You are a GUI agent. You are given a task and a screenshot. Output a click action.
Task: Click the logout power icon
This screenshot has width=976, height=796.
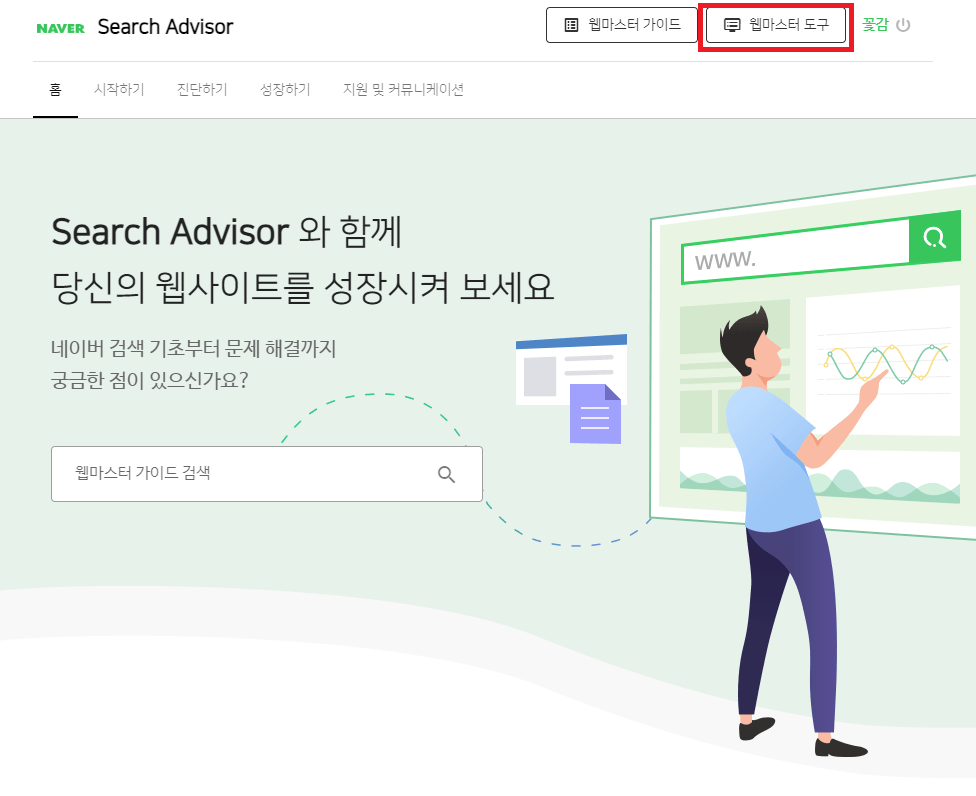(x=903, y=26)
